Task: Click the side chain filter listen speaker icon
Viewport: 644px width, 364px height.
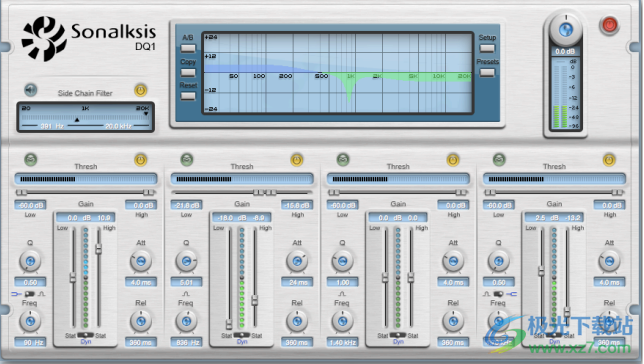Action: pos(30,90)
